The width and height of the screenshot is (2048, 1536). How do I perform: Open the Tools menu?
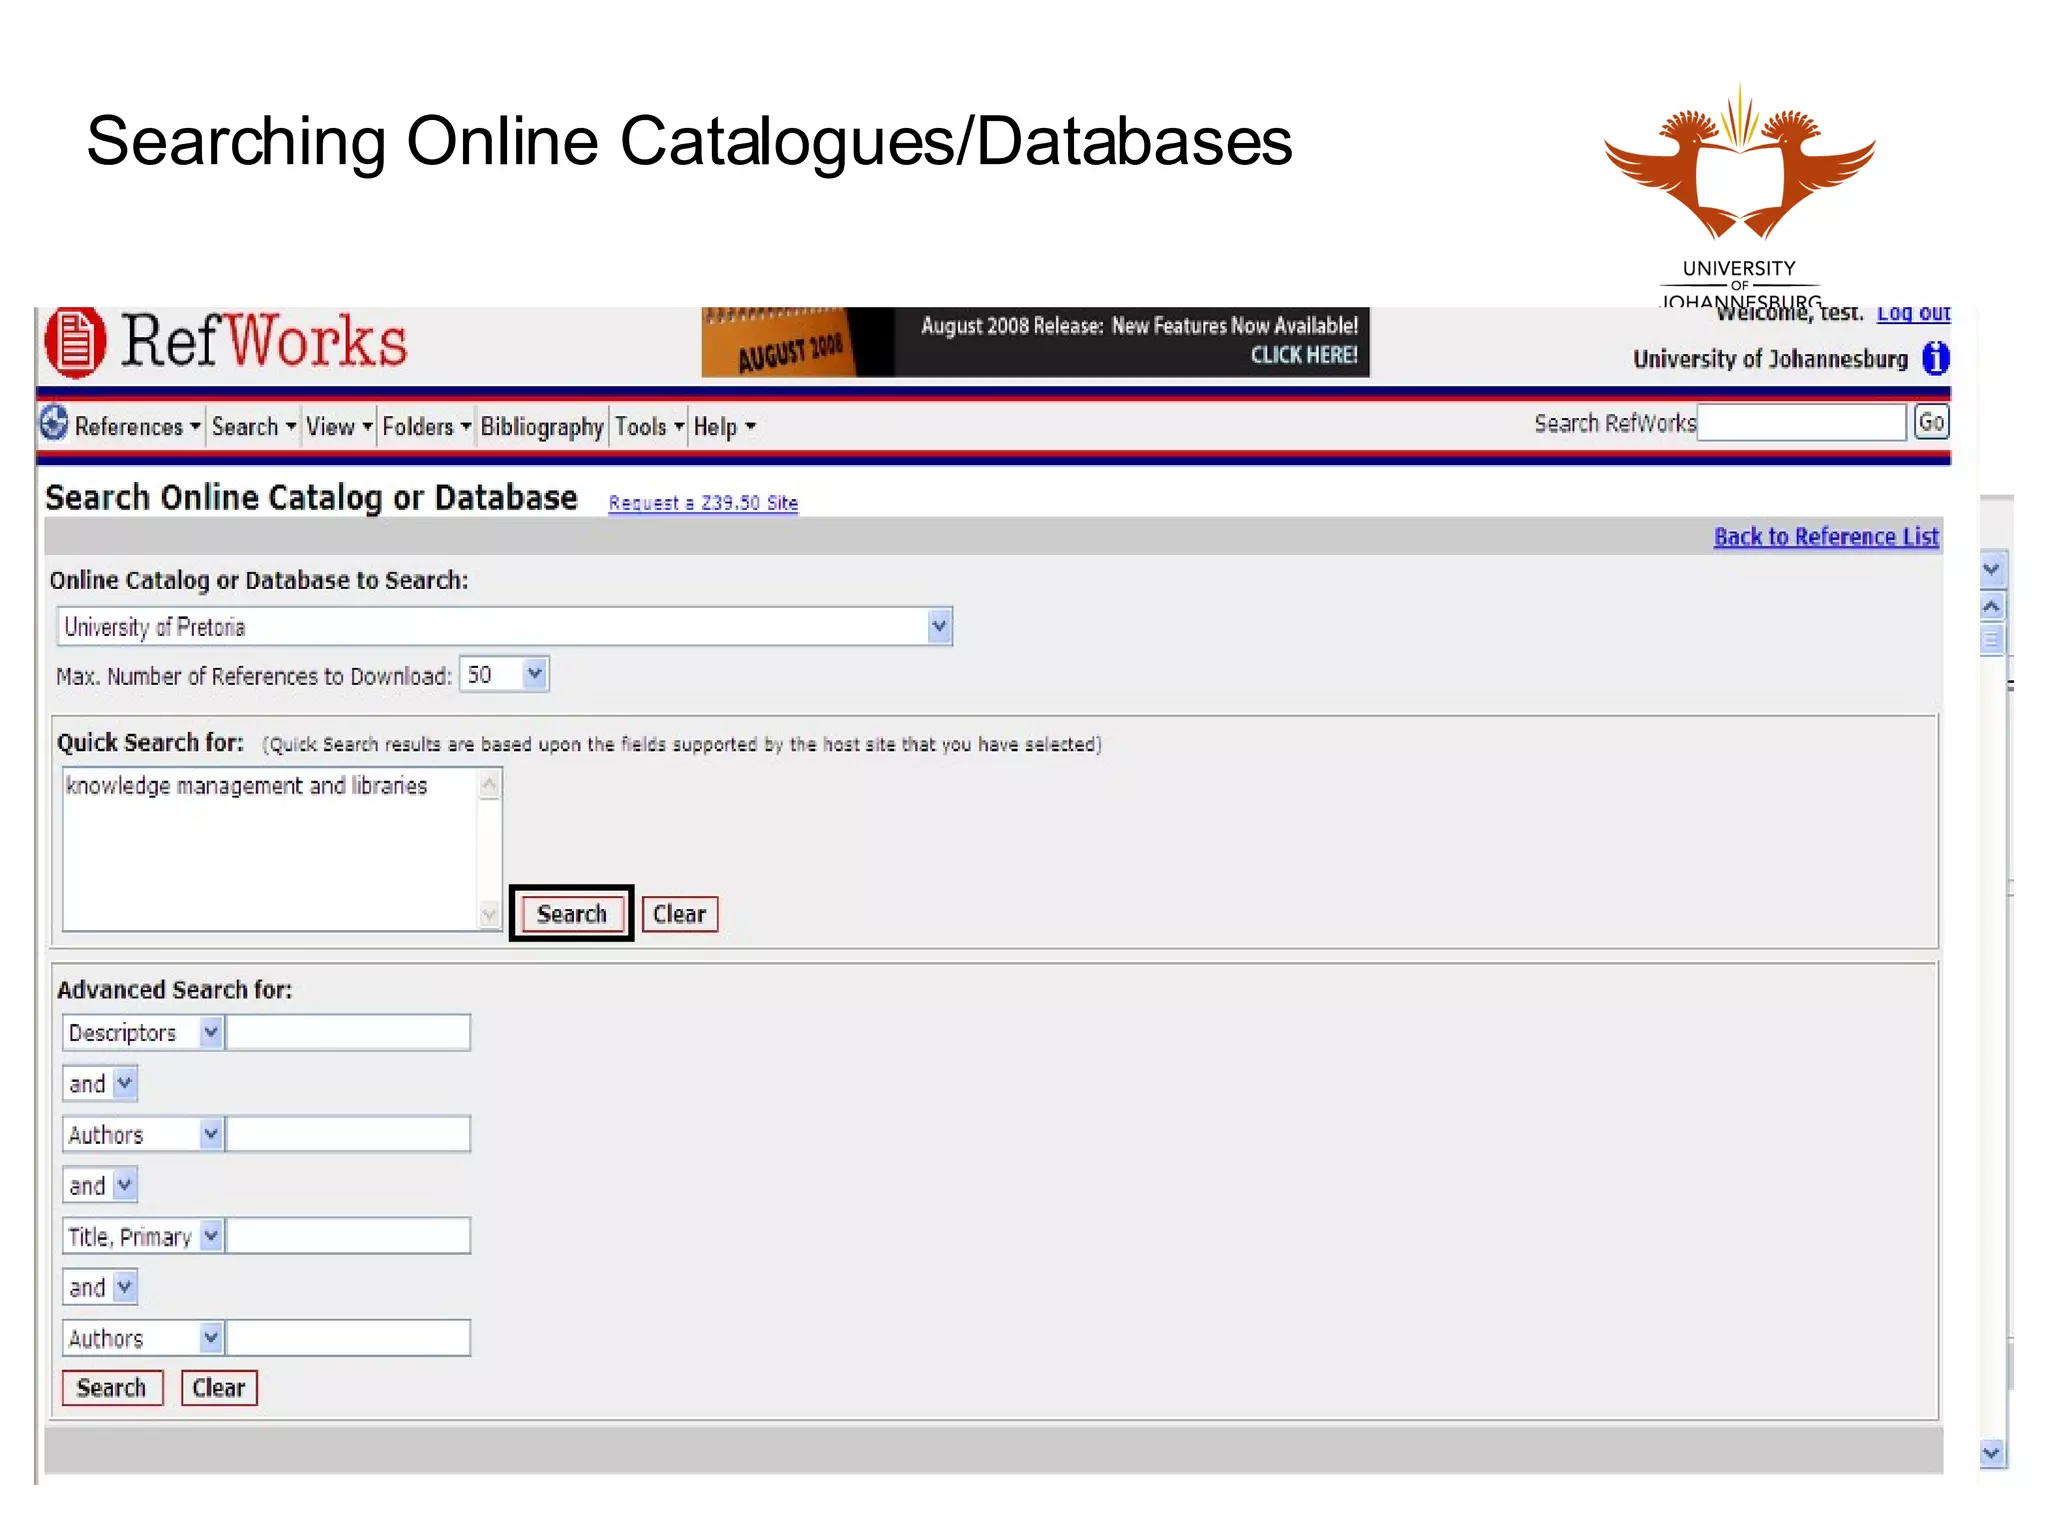[x=649, y=427]
